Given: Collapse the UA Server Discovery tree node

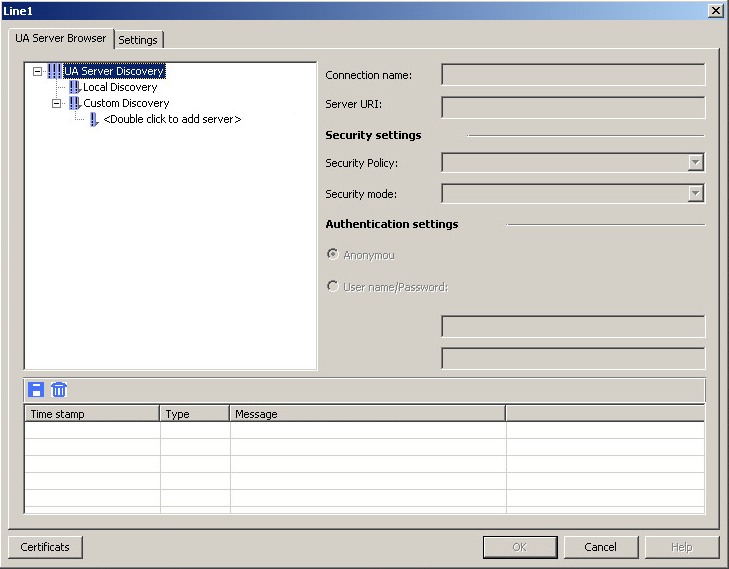Looking at the screenshot, I should point(38,71).
